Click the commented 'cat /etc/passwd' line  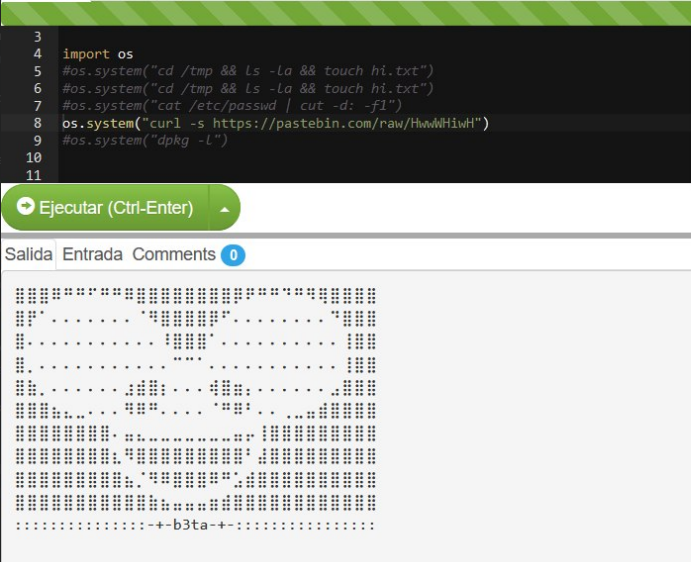(x=232, y=106)
